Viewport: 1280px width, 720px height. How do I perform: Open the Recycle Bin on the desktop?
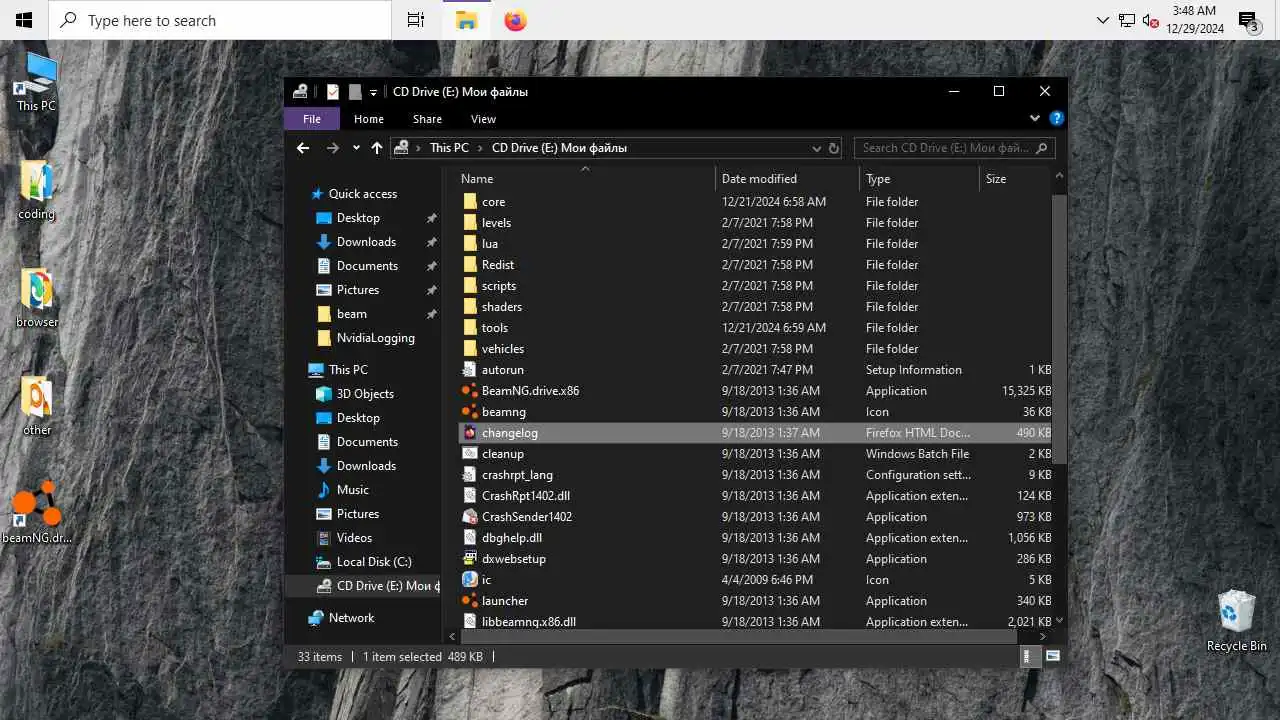(1236, 620)
